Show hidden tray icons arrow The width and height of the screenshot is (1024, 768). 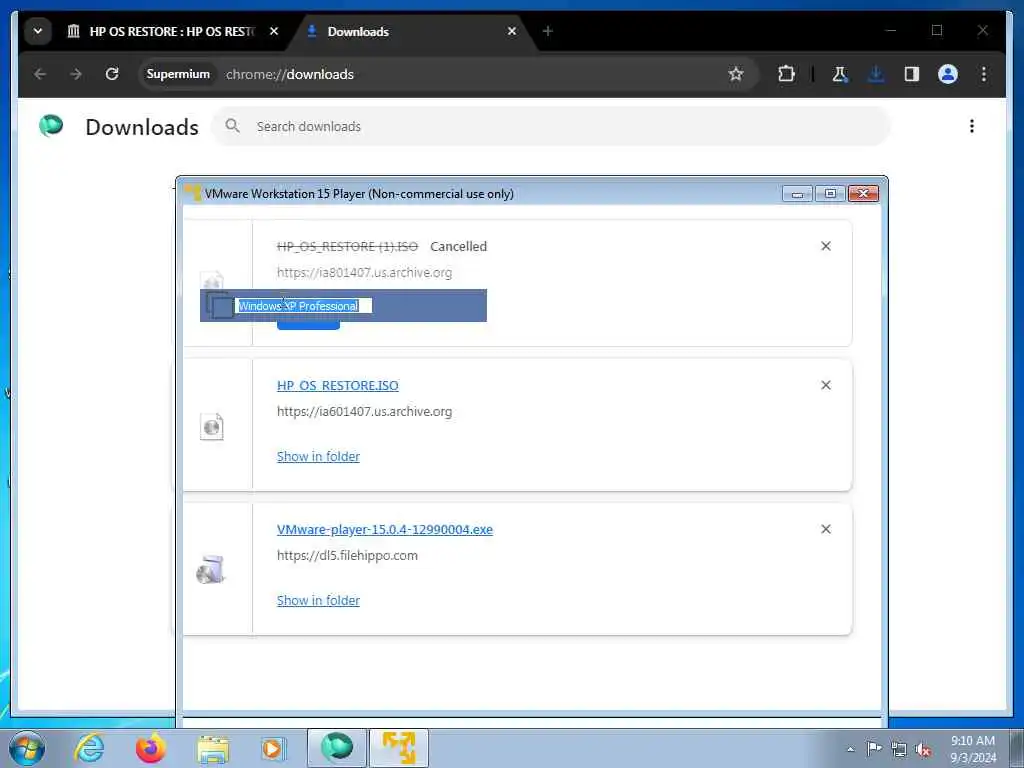(x=850, y=749)
